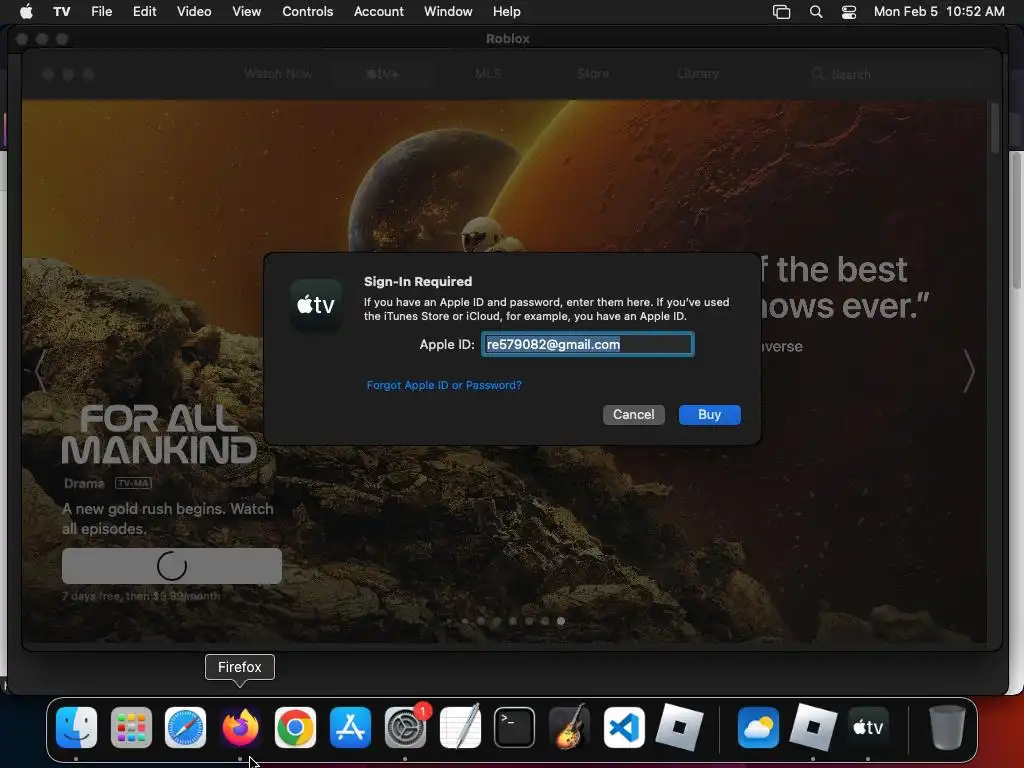Switch to the Apple TV+ tab
The height and width of the screenshot is (768, 1024).
383,74
